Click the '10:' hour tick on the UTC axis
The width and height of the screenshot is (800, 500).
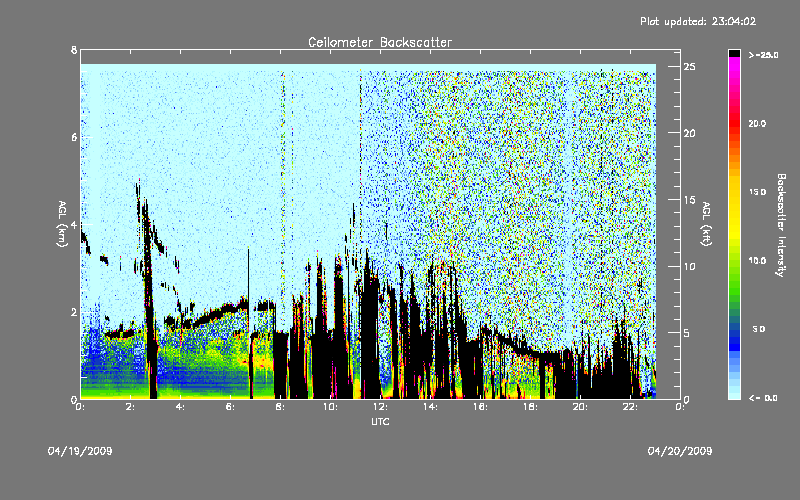click(x=330, y=407)
